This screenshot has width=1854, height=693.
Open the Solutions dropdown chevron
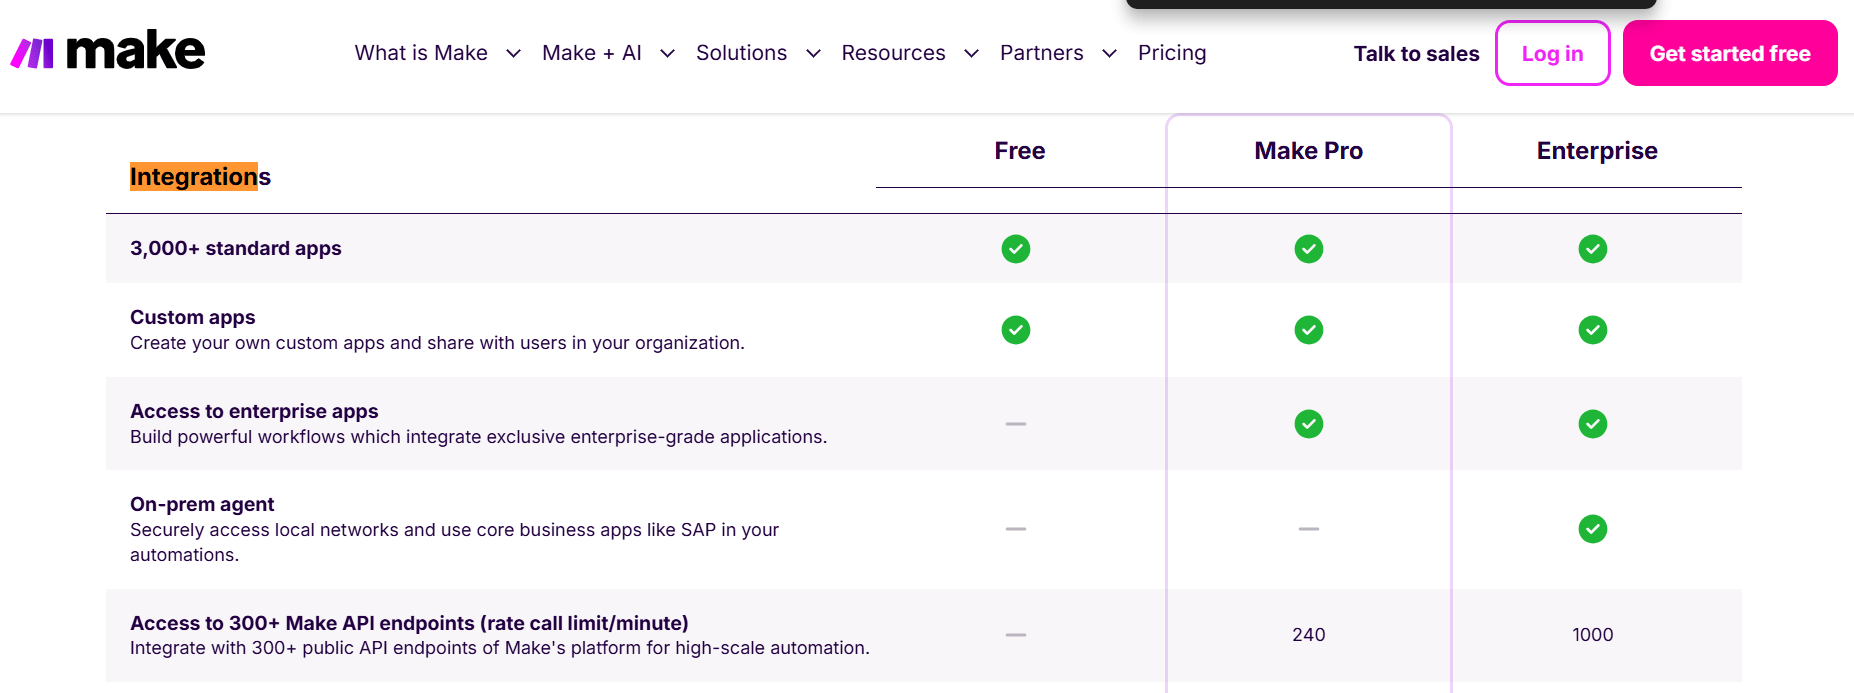point(813,54)
